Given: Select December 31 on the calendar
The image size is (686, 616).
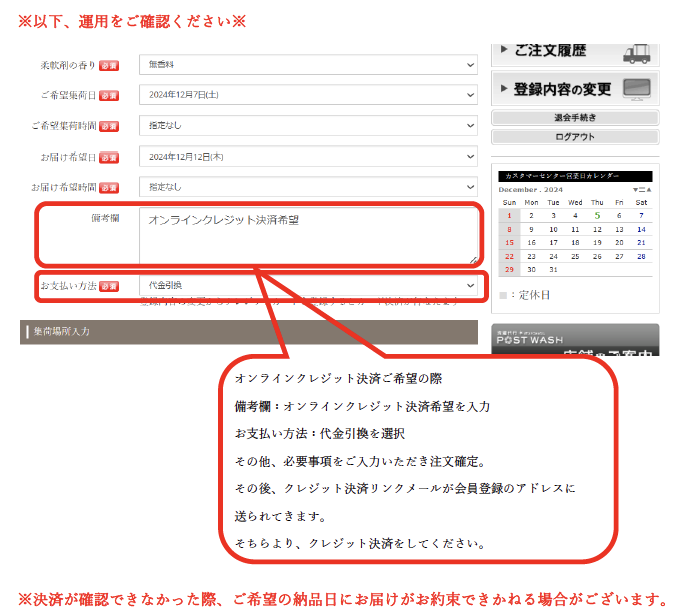Looking at the screenshot, I should point(553,270).
